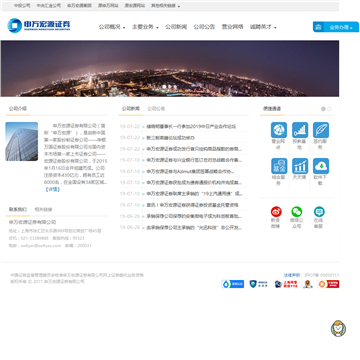Image resolution: width=360 pixels, height=360 pixels.
Task: Select the 公司新闻 tab in news panel
Action: click(131, 109)
